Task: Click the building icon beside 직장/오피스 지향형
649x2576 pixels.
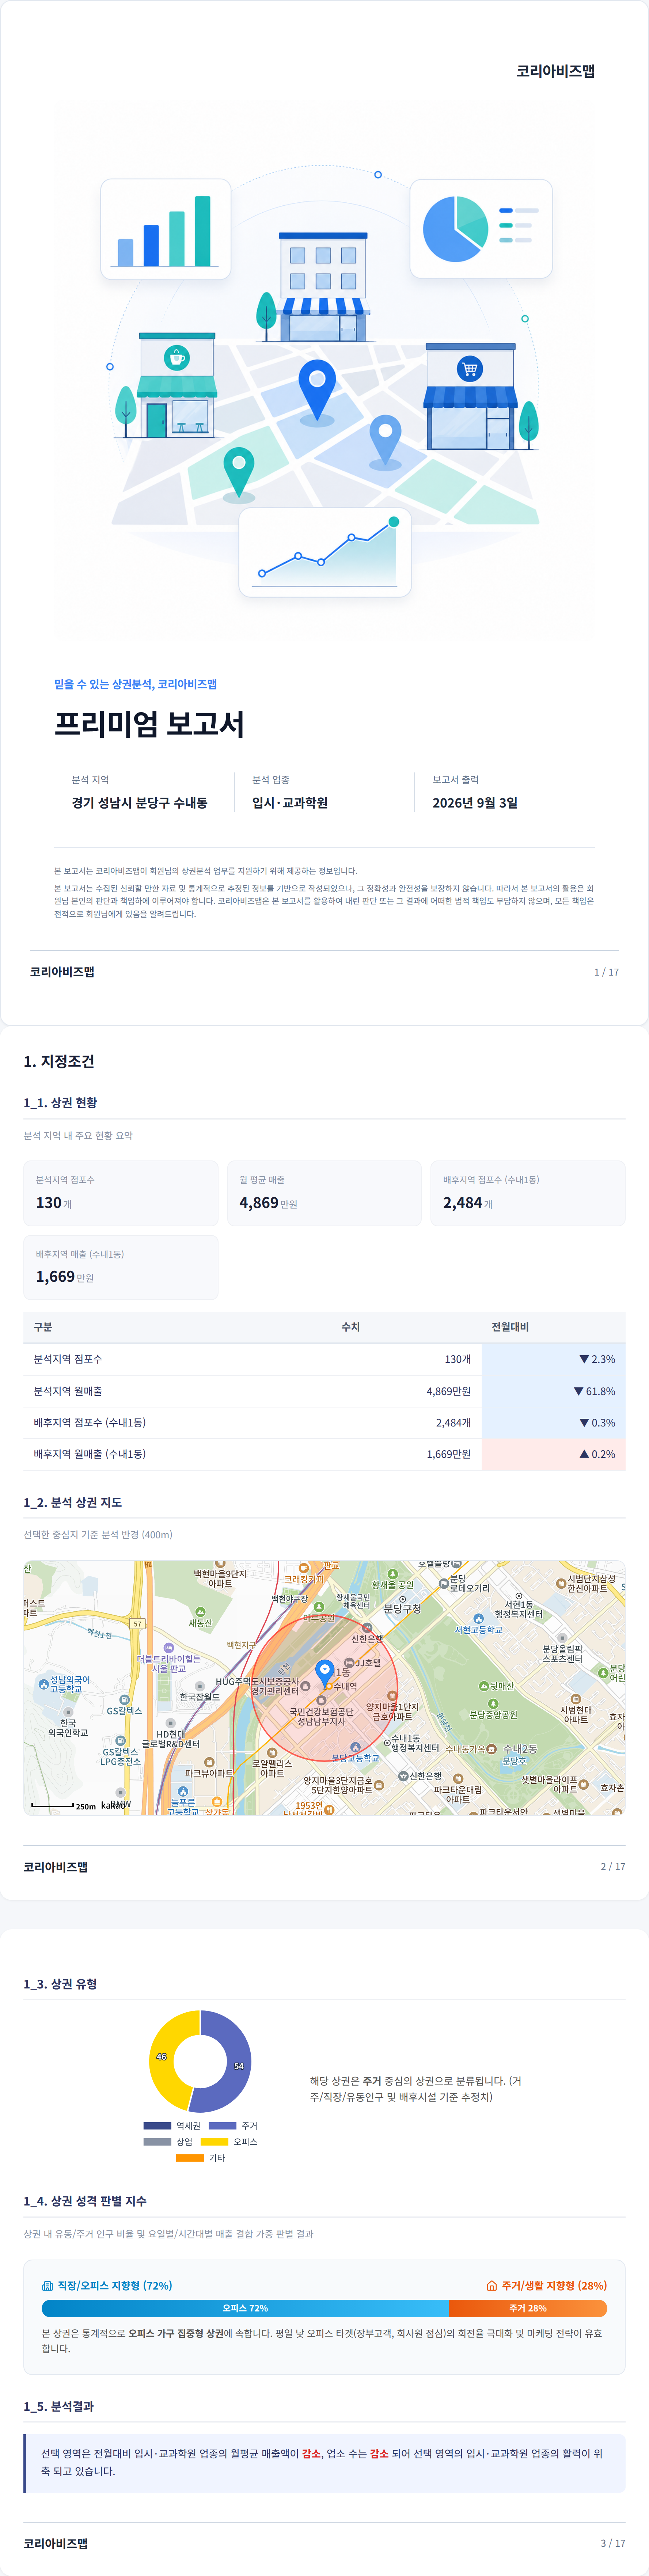Action: click(x=47, y=2285)
